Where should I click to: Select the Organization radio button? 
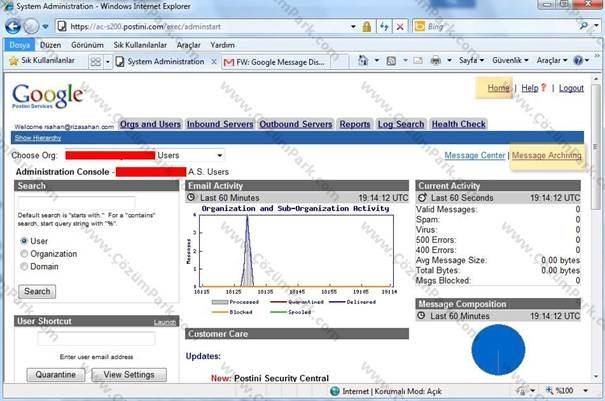tap(24, 254)
